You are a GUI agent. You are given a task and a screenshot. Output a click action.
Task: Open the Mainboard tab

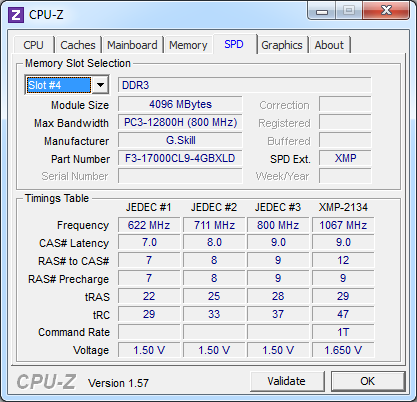pos(132,45)
